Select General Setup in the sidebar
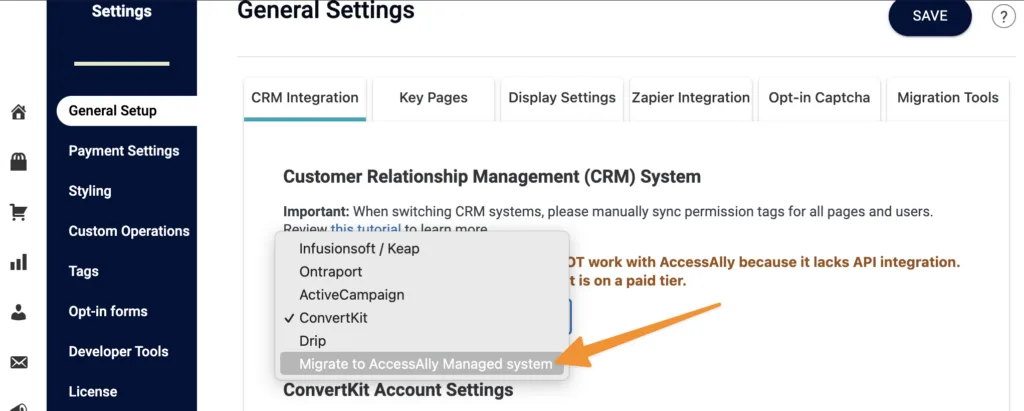 coord(127,110)
